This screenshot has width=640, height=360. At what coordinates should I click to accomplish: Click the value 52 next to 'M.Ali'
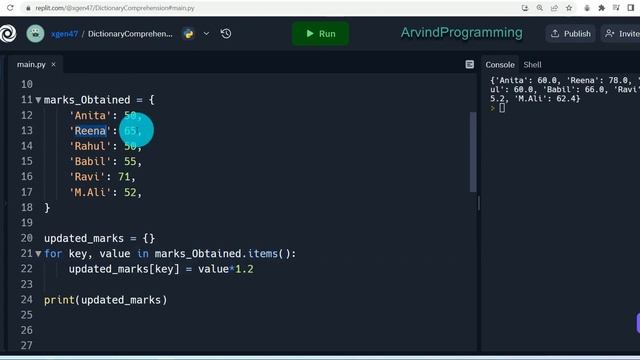(130, 192)
